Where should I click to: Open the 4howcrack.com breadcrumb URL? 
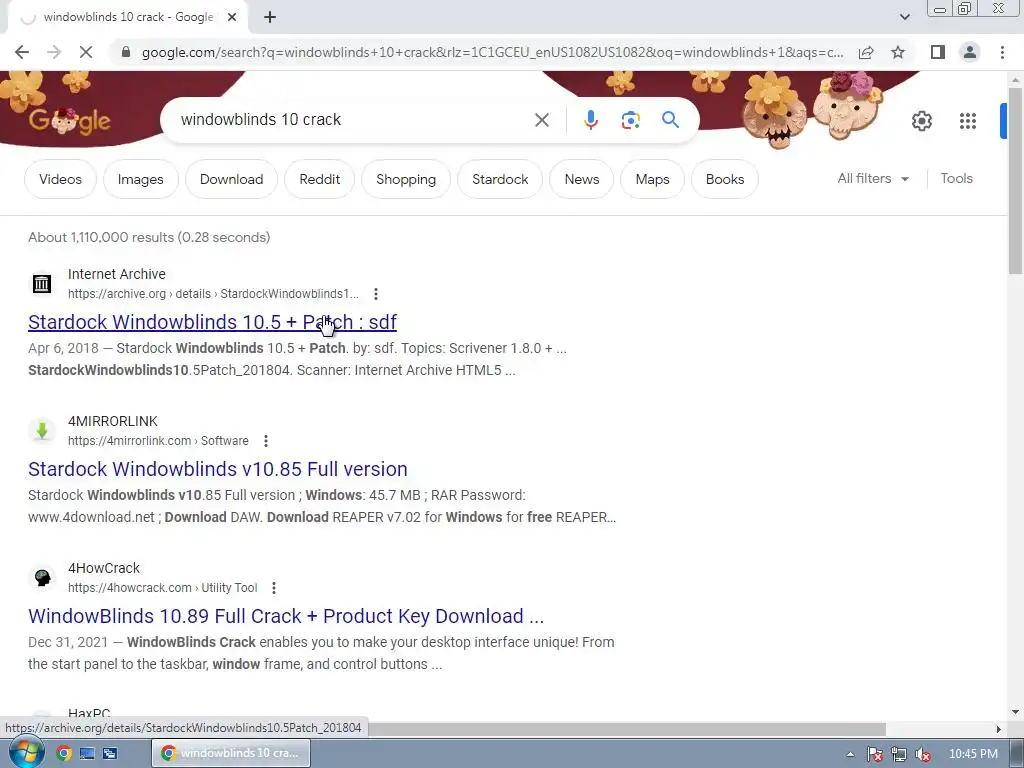pos(163,588)
